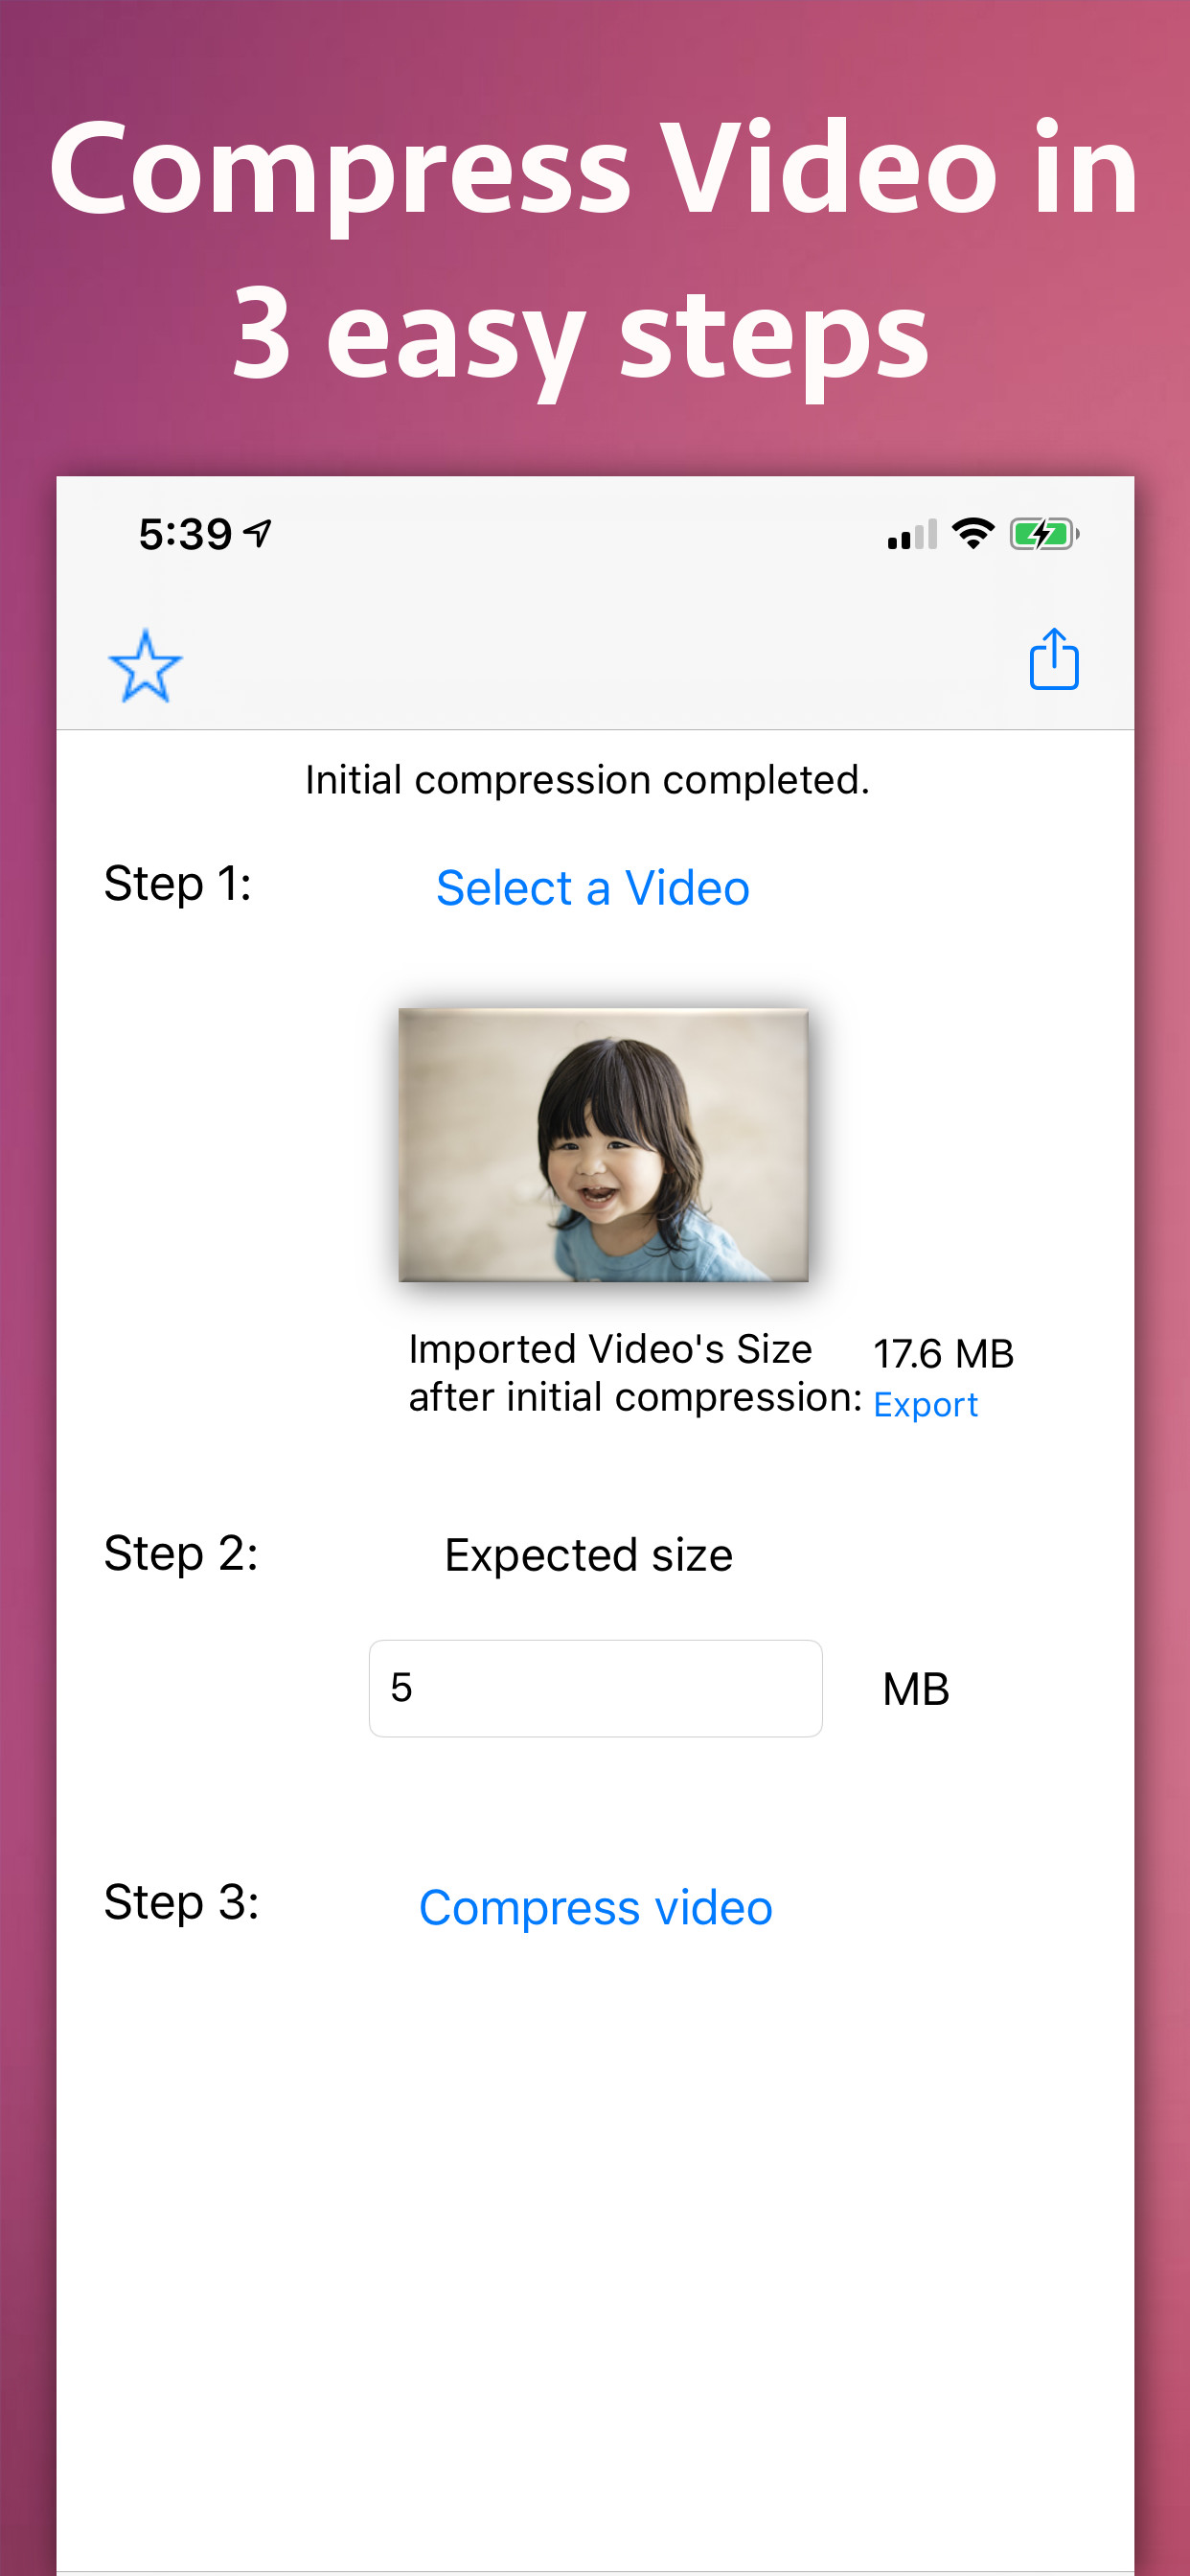Start compression with Compress video
Viewport: 1190px width, 2576px height.
pyautogui.click(x=595, y=1908)
